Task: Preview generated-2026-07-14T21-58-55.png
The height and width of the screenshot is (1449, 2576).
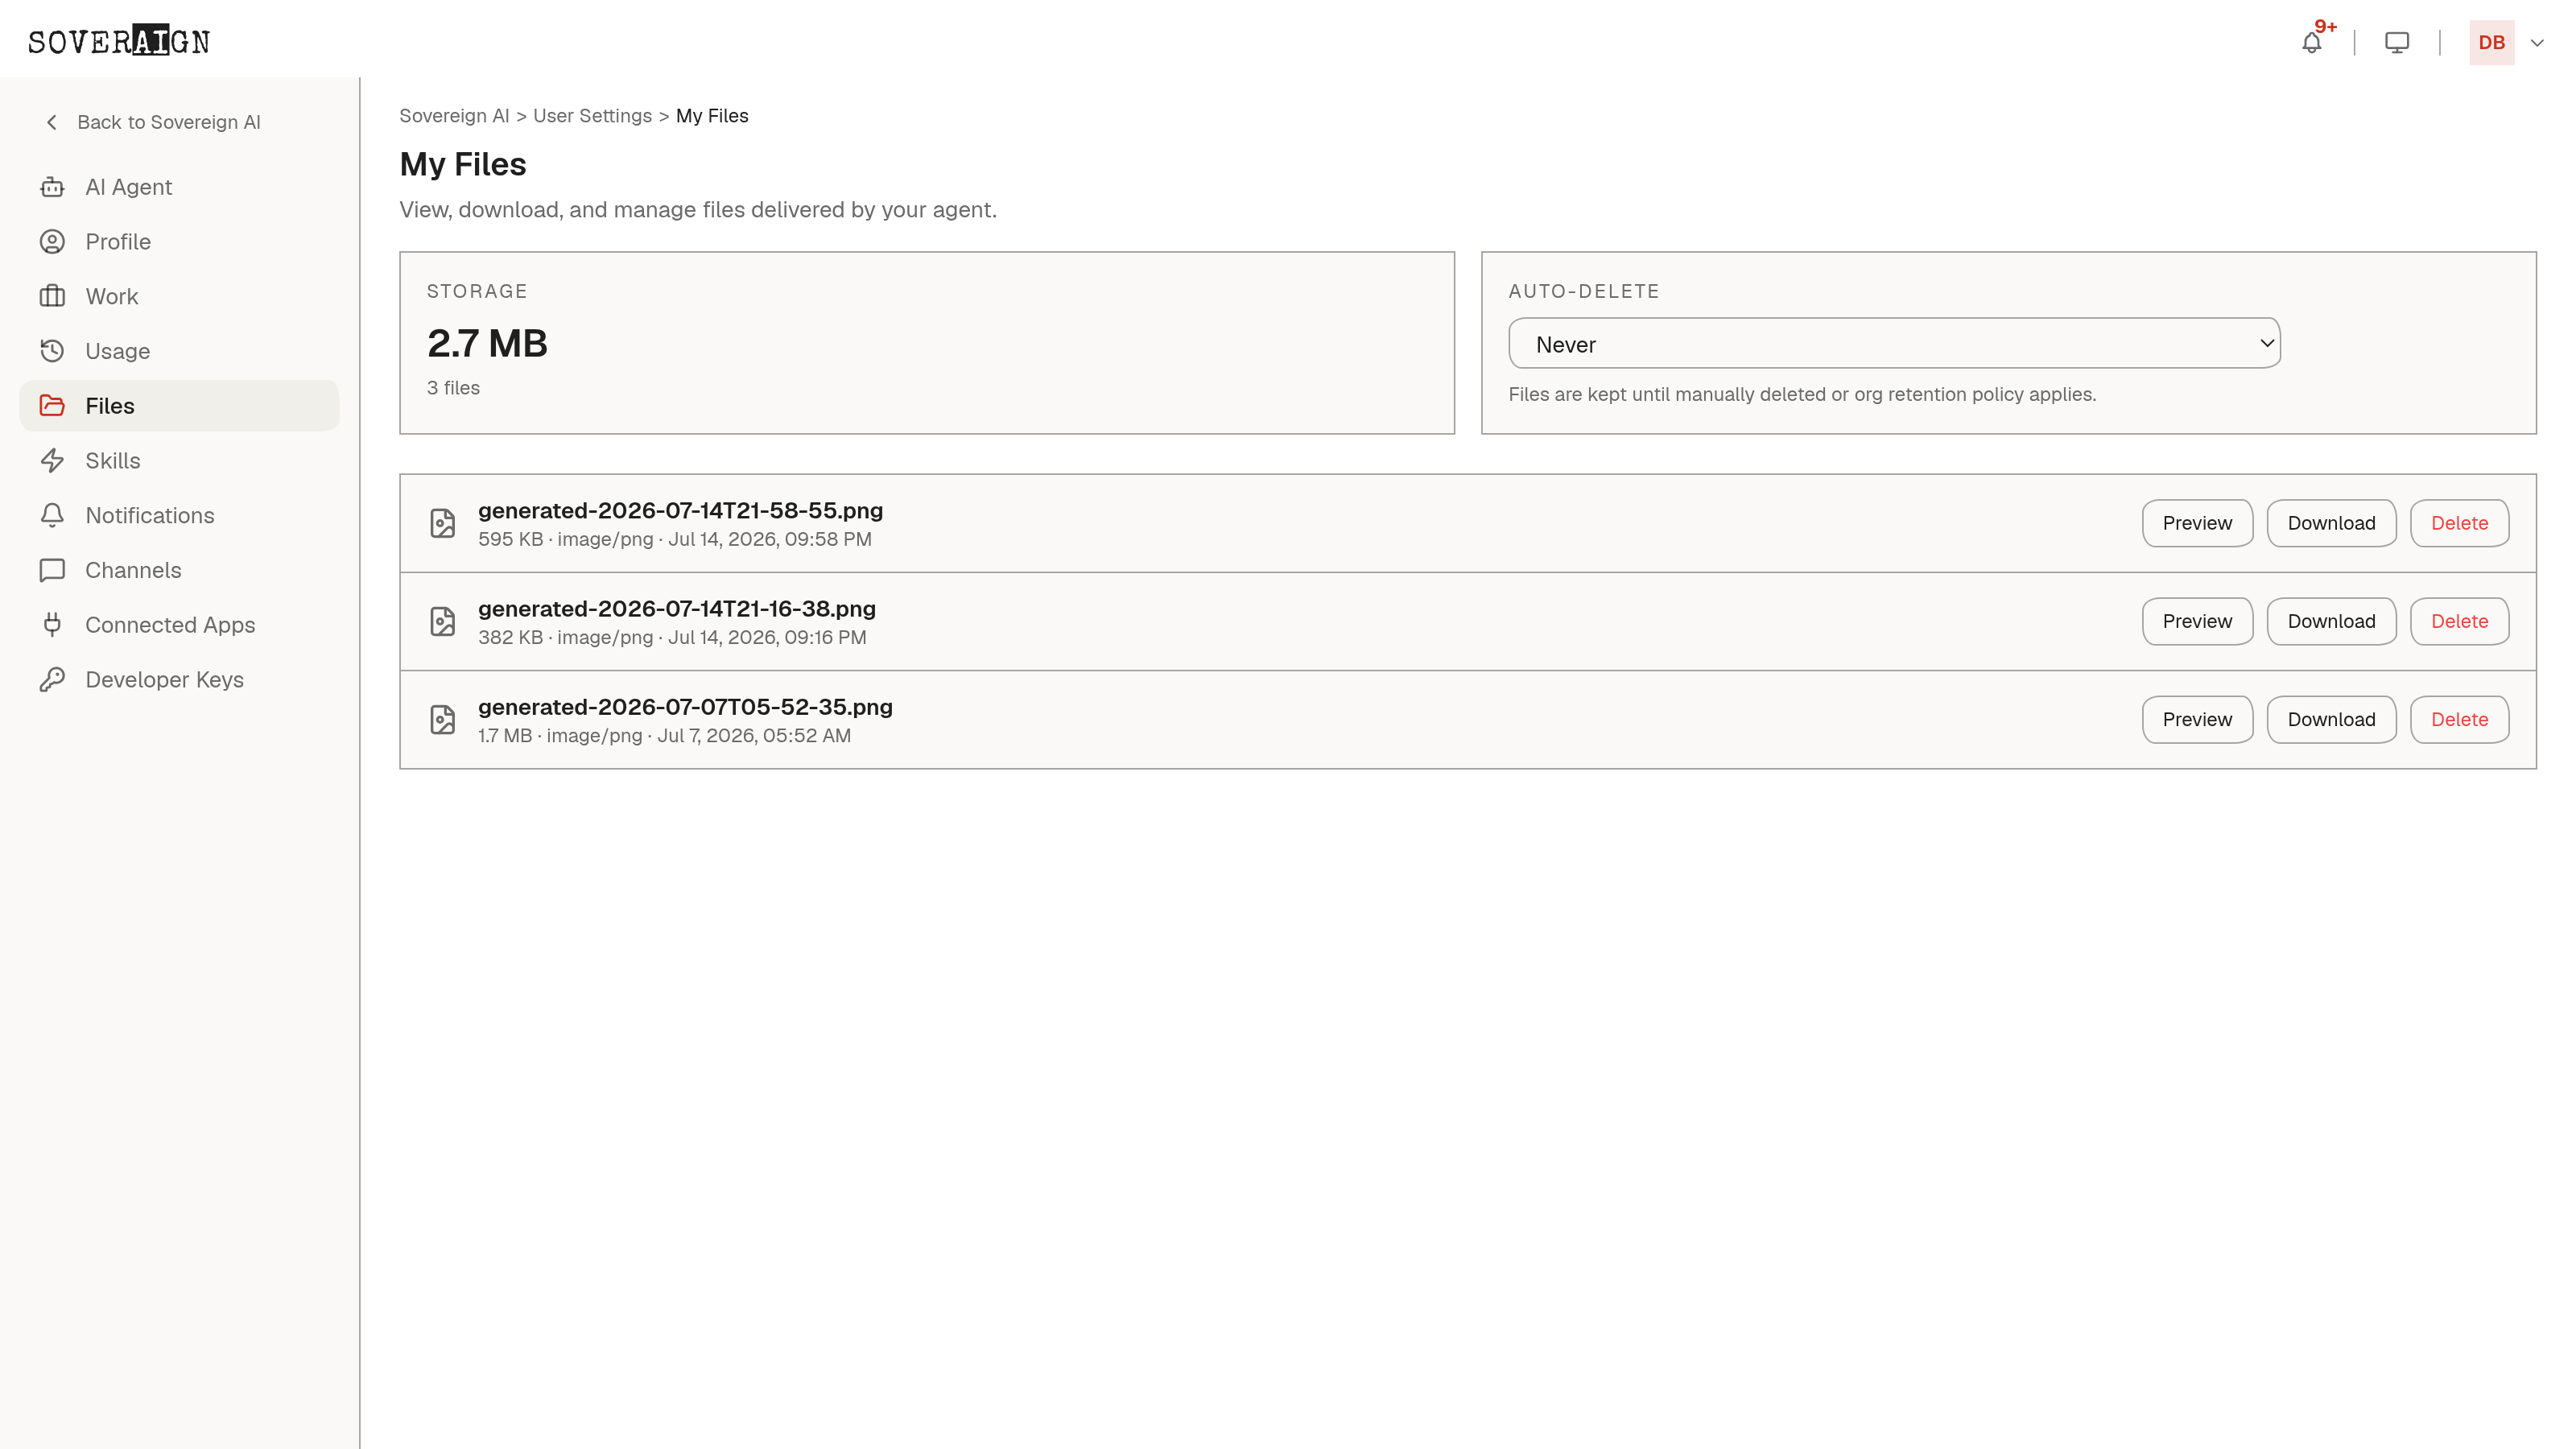Action: [2197, 523]
